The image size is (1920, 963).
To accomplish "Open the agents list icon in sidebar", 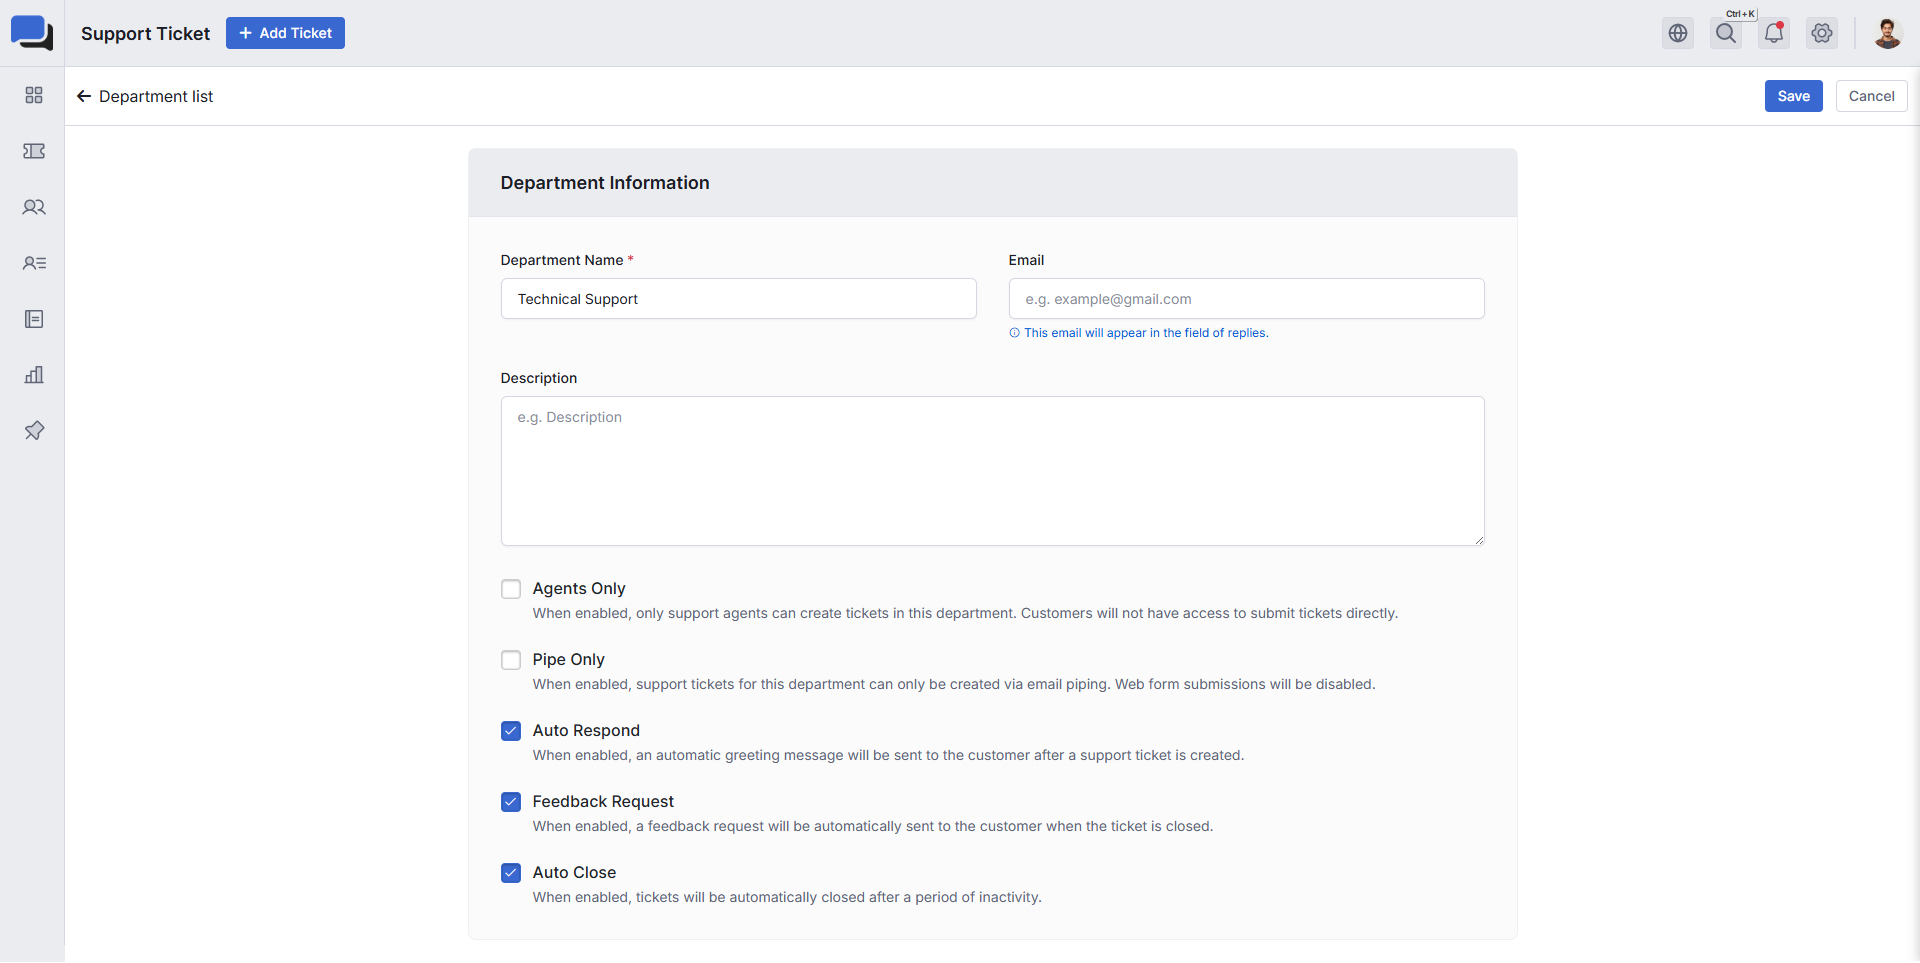I will (34, 263).
